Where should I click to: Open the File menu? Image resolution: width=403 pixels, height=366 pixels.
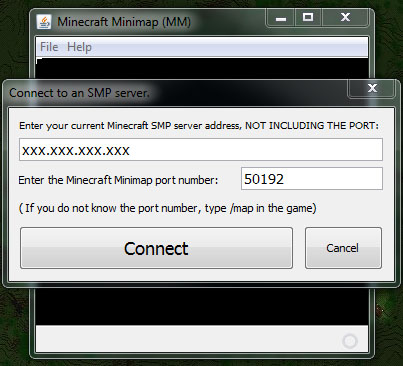pyautogui.click(x=49, y=47)
